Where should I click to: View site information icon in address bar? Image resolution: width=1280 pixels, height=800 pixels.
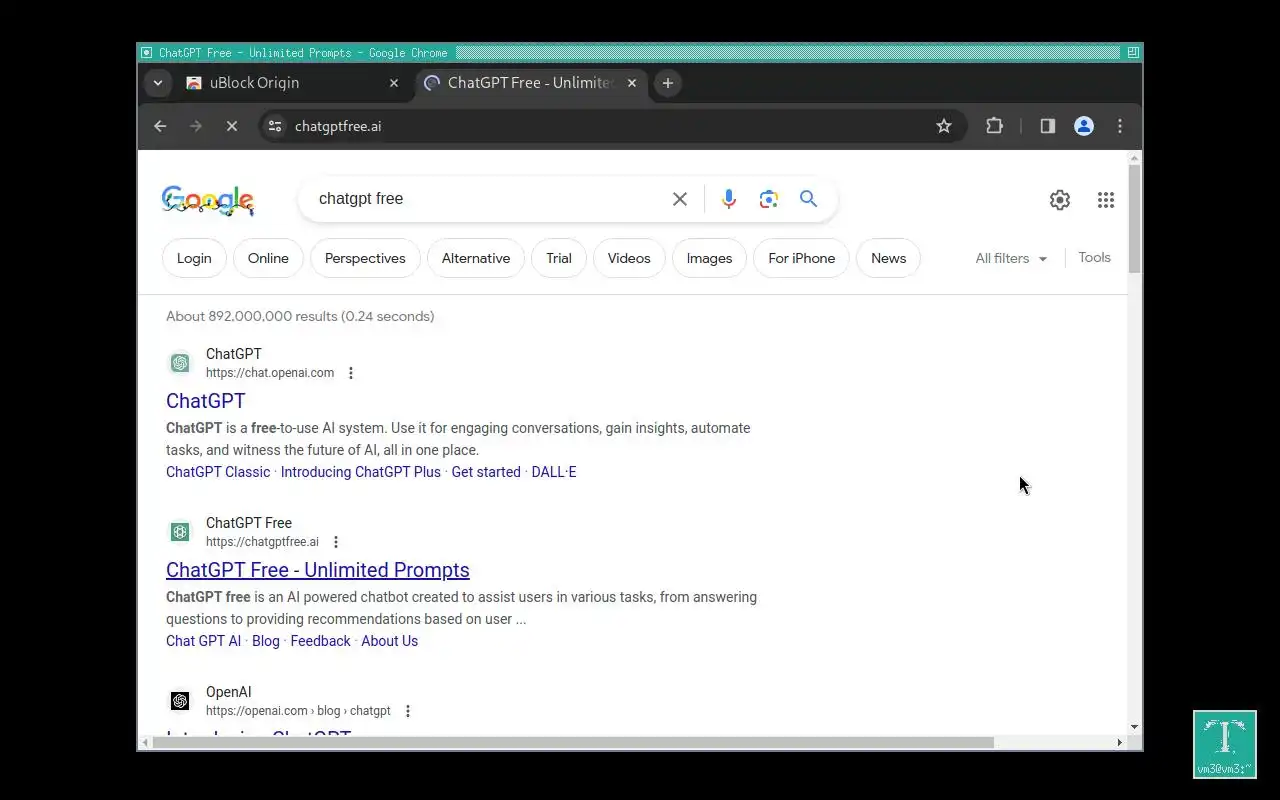(x=275, y=126)
